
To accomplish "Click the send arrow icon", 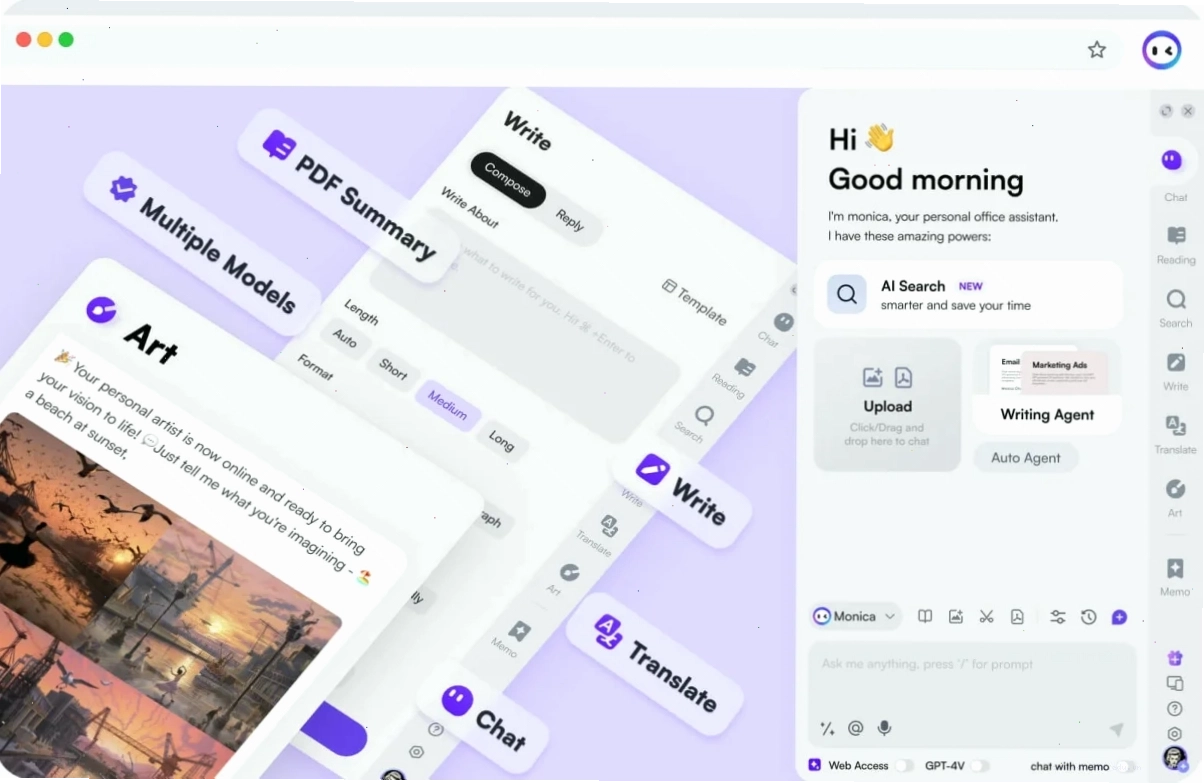I will pos(1116,730).
